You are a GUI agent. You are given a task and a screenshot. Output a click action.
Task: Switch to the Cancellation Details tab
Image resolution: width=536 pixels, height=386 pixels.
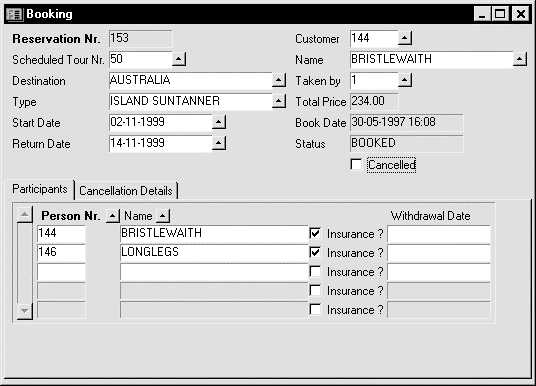click(126, 190)
